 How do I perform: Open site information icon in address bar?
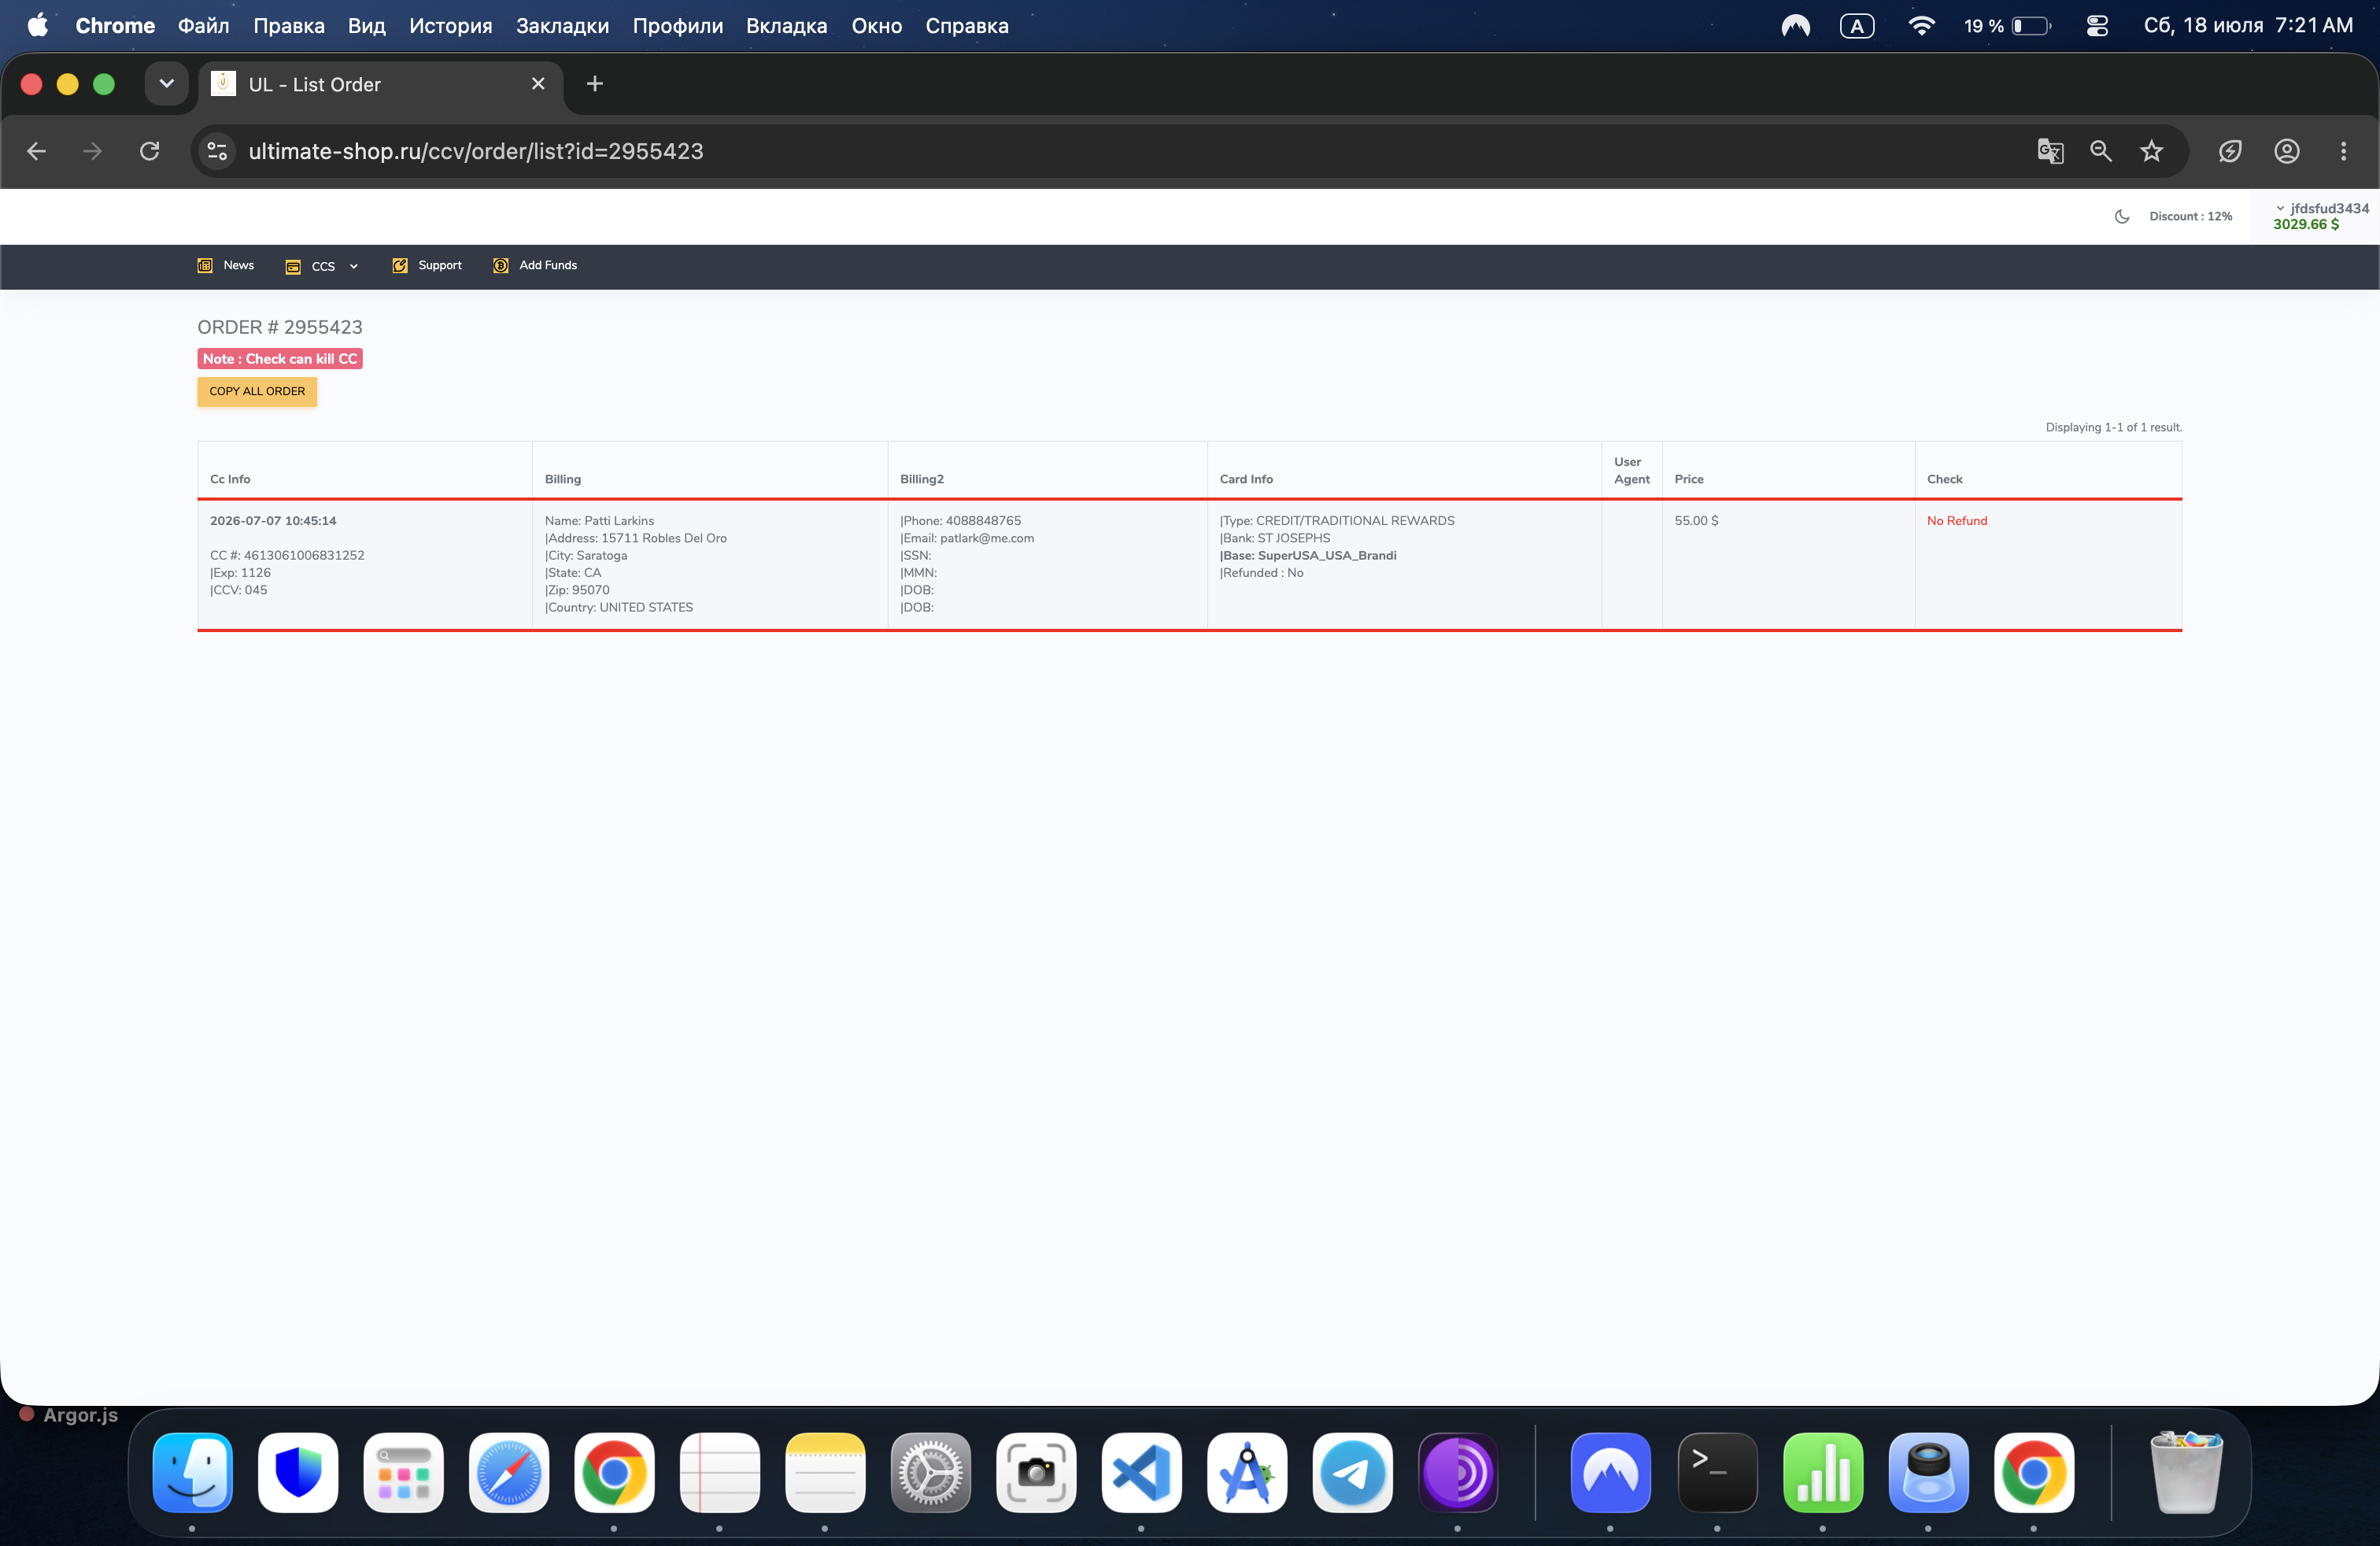click(217, 151)
